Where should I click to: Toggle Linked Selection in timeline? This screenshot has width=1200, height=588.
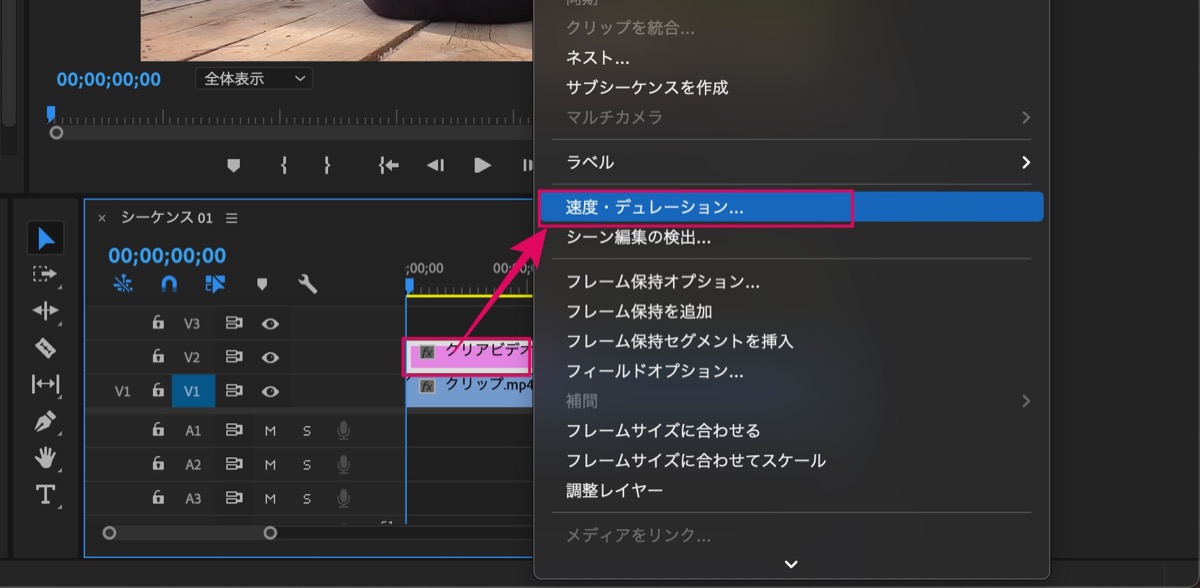click(215, 284)
